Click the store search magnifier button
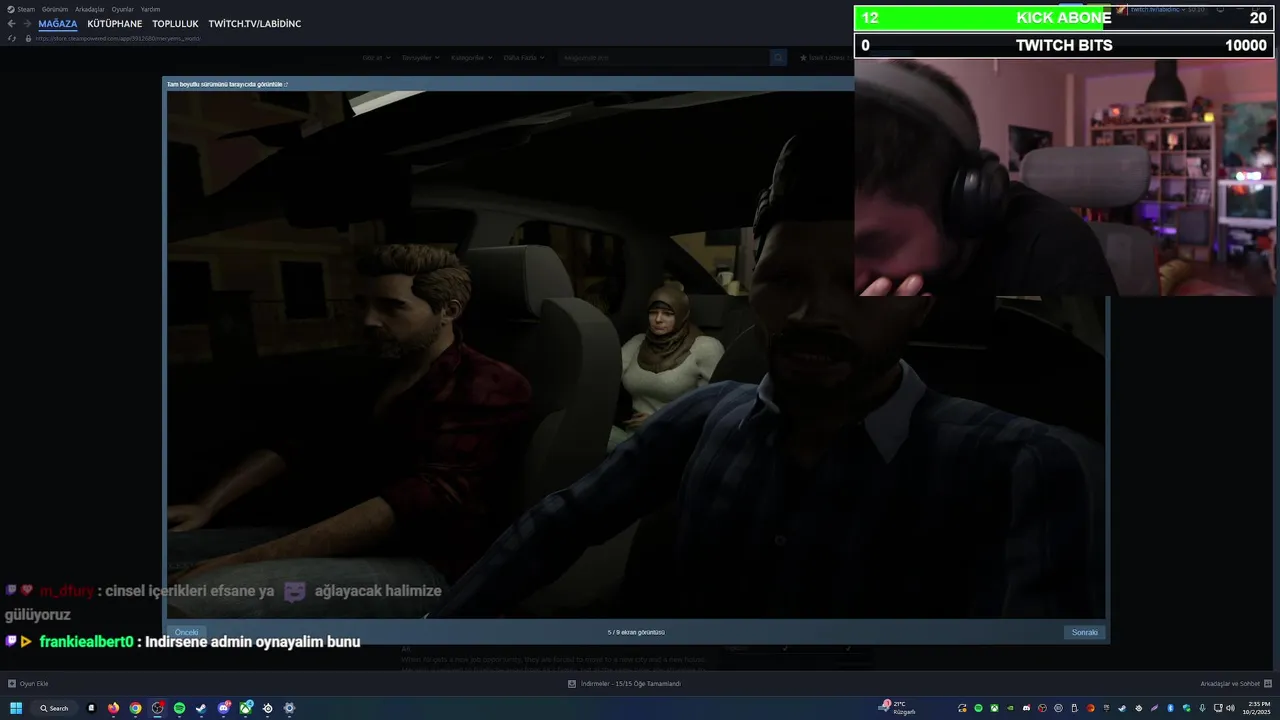This screenshot has width=1280, height=720. point(778,58)
